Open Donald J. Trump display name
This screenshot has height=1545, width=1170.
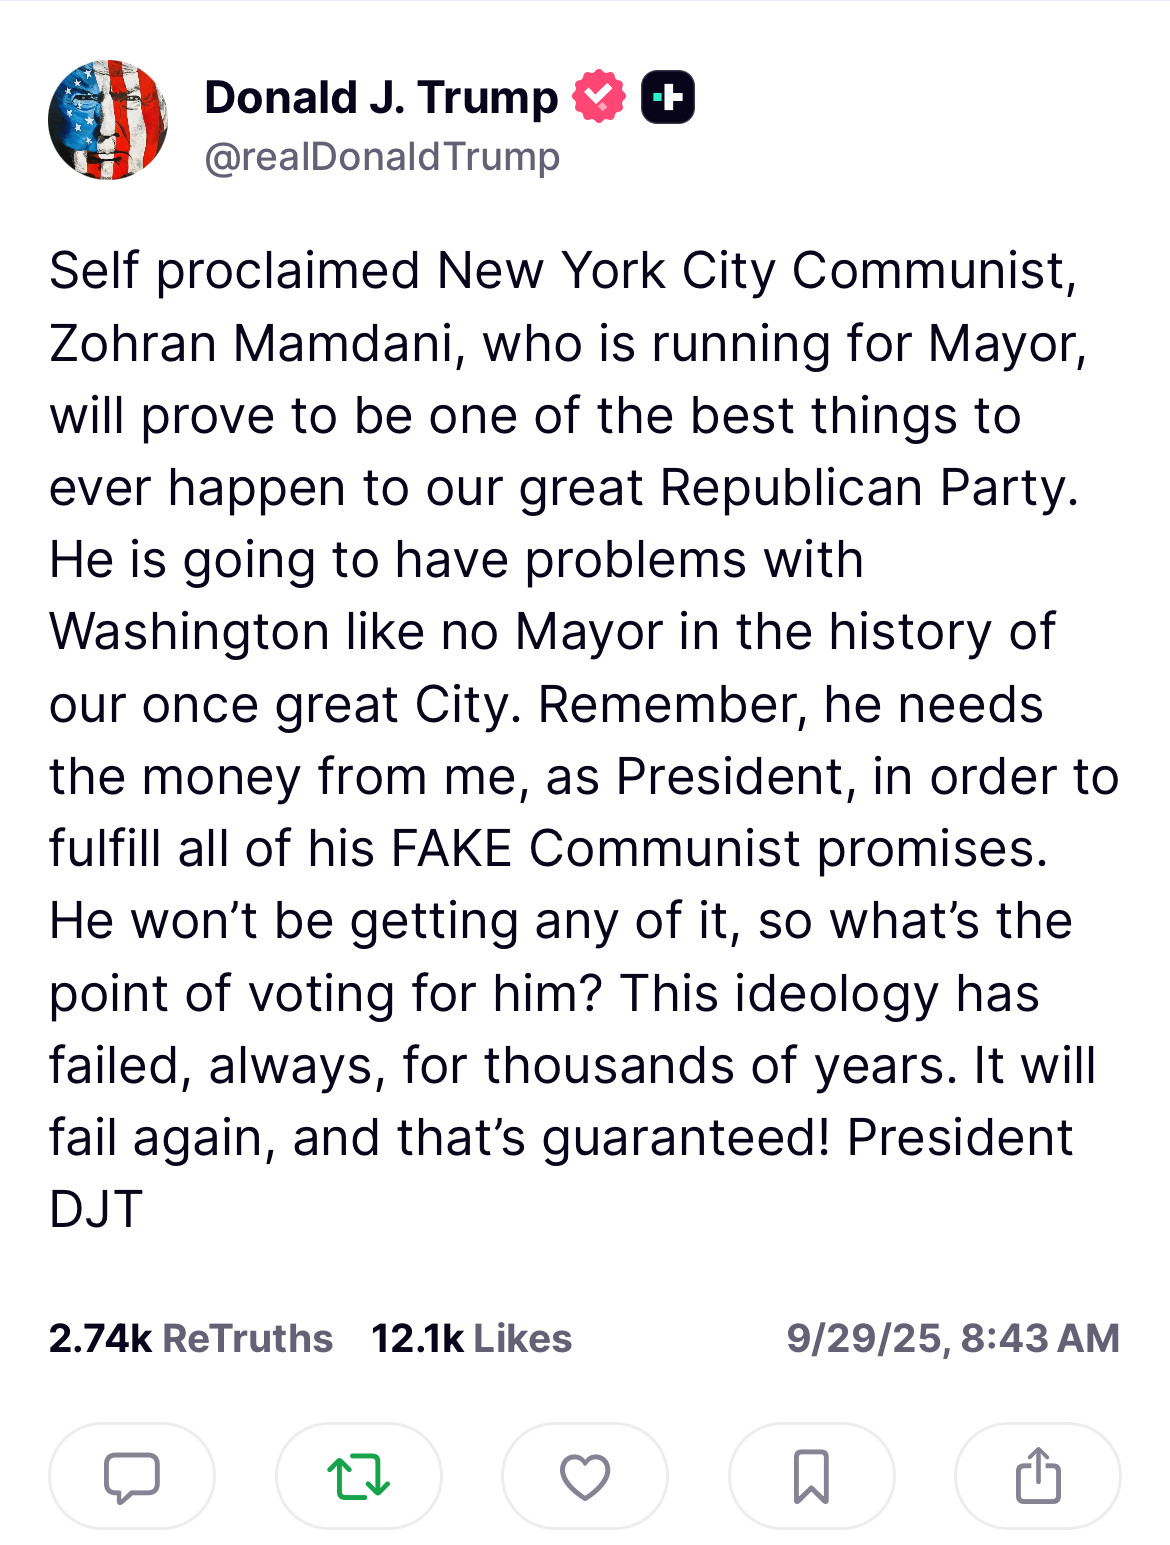[381, 98]
